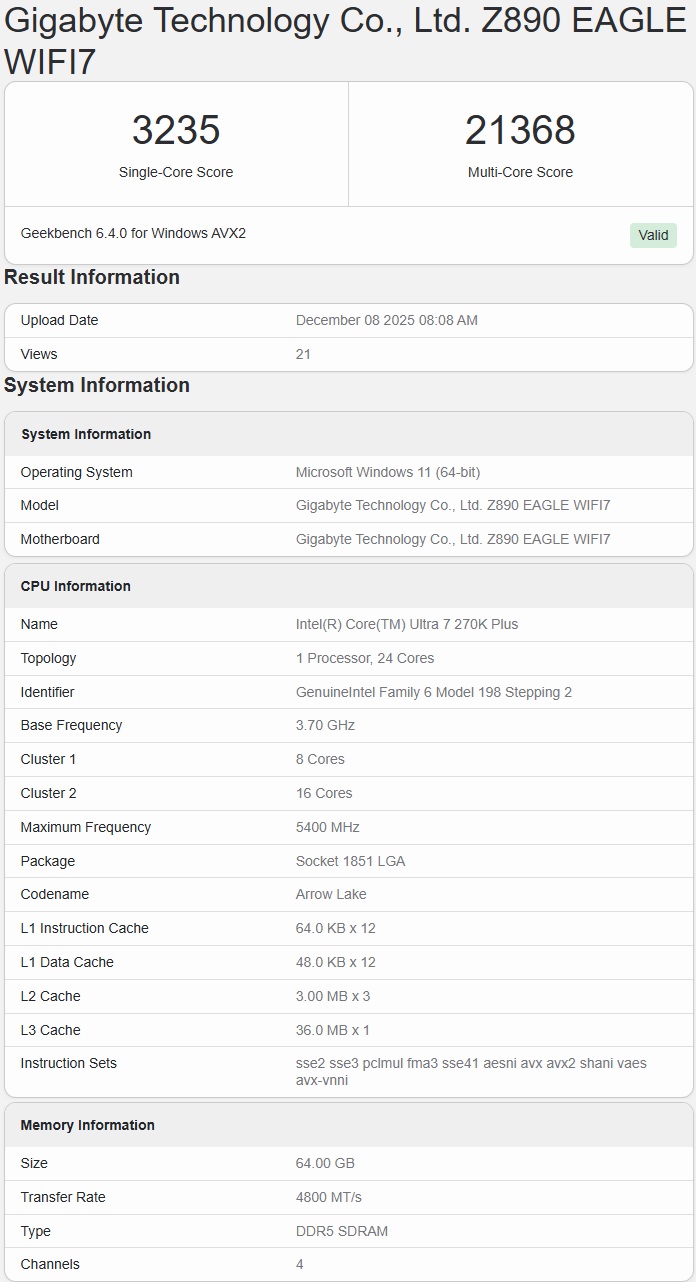Screen dimensions: 696x1282
Task: Click the GenuineIntel Family 6 identifier text
Action: (x=434, y=692)
